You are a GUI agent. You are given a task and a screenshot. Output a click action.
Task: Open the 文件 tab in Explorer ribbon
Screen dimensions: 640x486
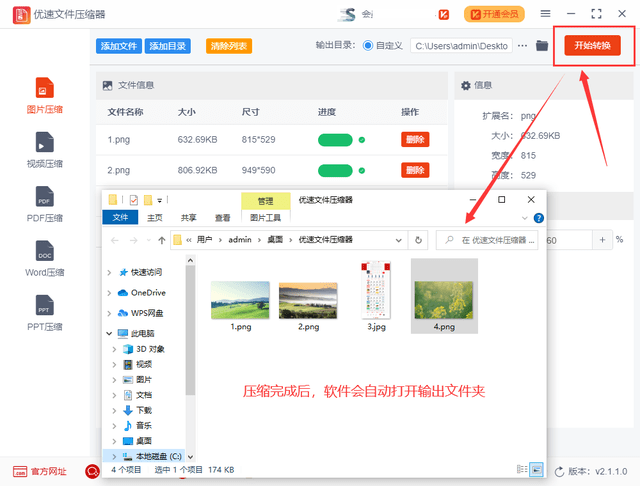click(x=120, y=217)
